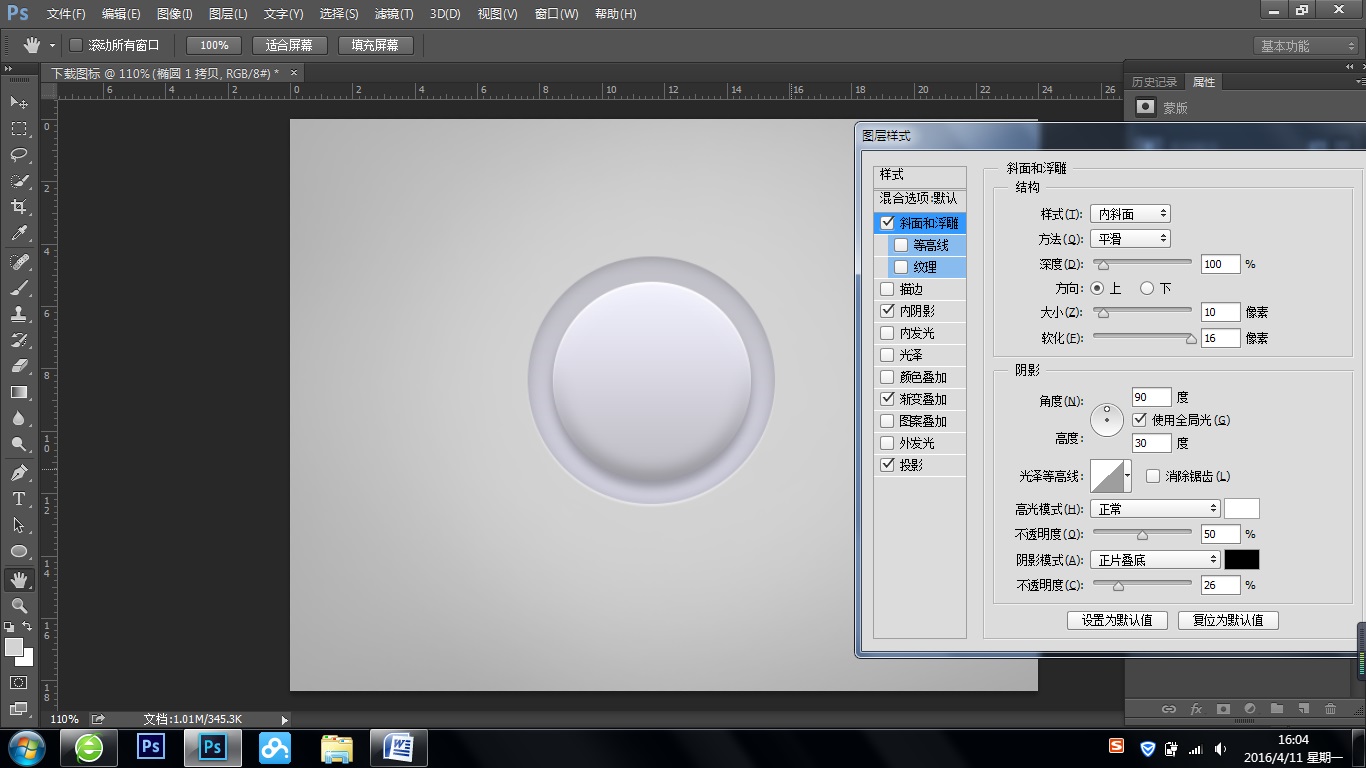Select the Blur tool

pyautogui.click(x=19, y=418)
